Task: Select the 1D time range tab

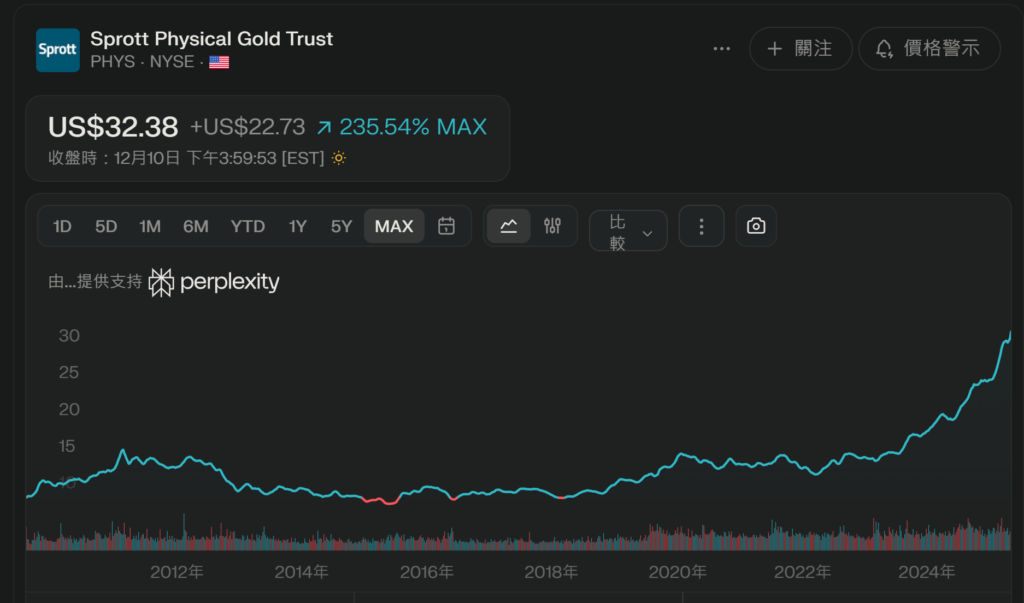Action: click(x=62, y=227)
